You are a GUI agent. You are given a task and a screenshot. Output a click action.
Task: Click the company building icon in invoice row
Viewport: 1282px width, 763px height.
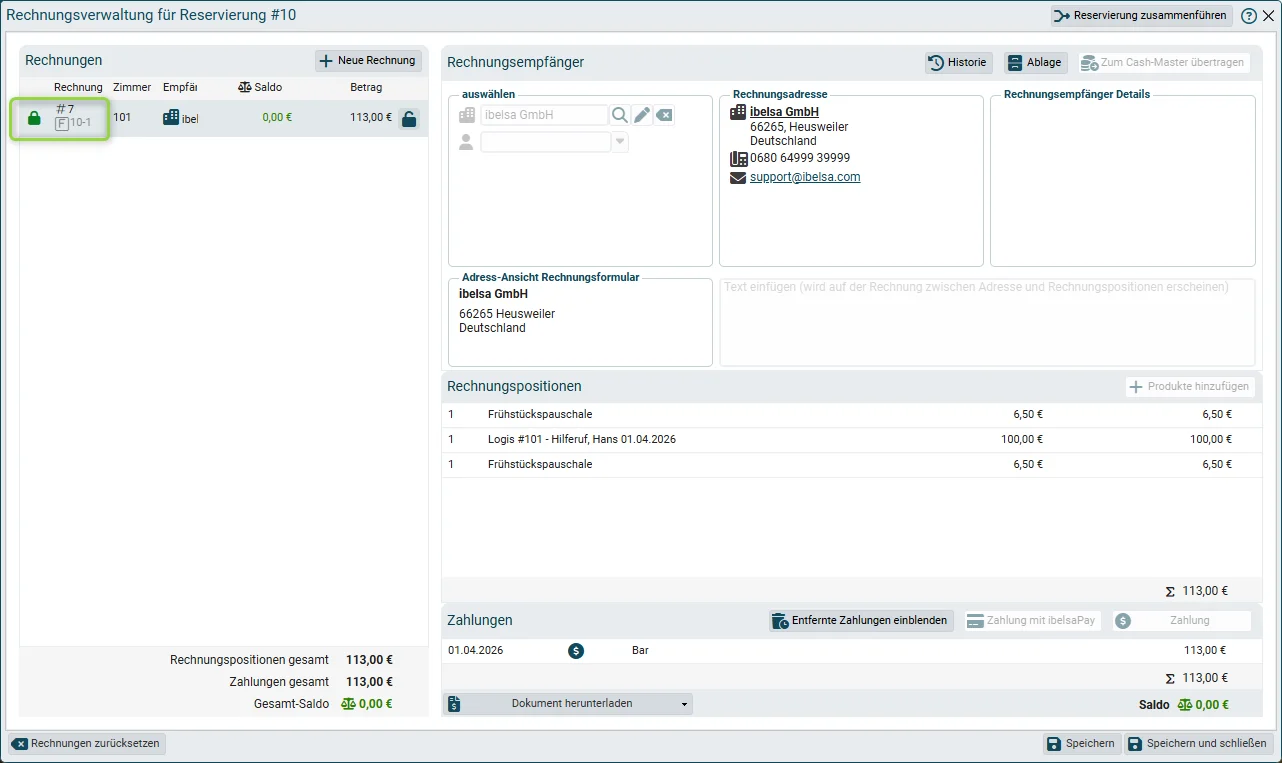tap(171, 117)
